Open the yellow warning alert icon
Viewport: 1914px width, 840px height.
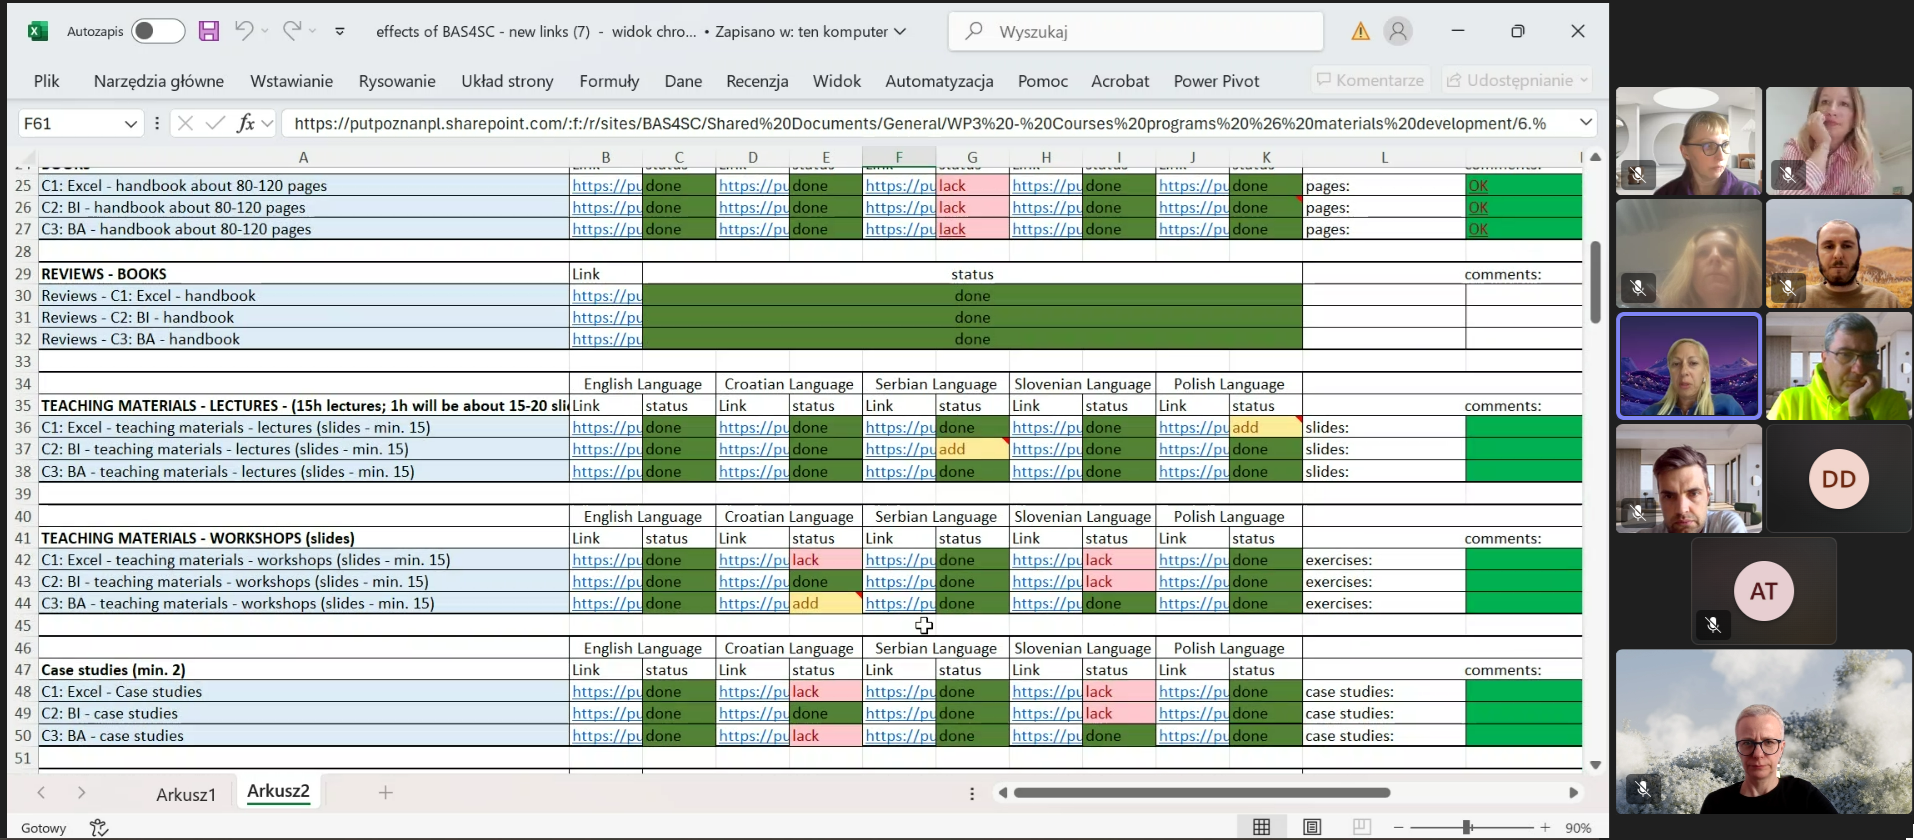1360,31
